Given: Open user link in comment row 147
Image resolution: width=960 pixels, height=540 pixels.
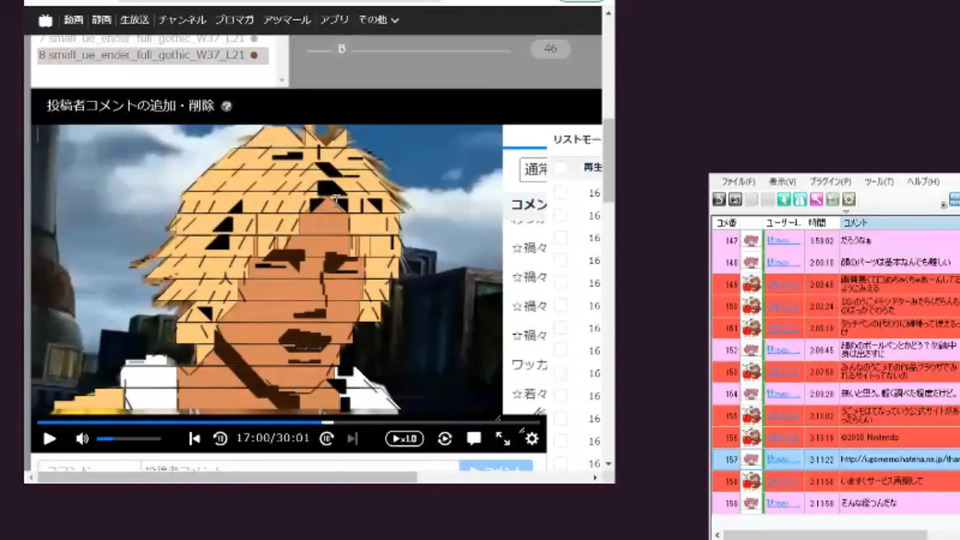Looking at the screenshot, I should (783, 241).
